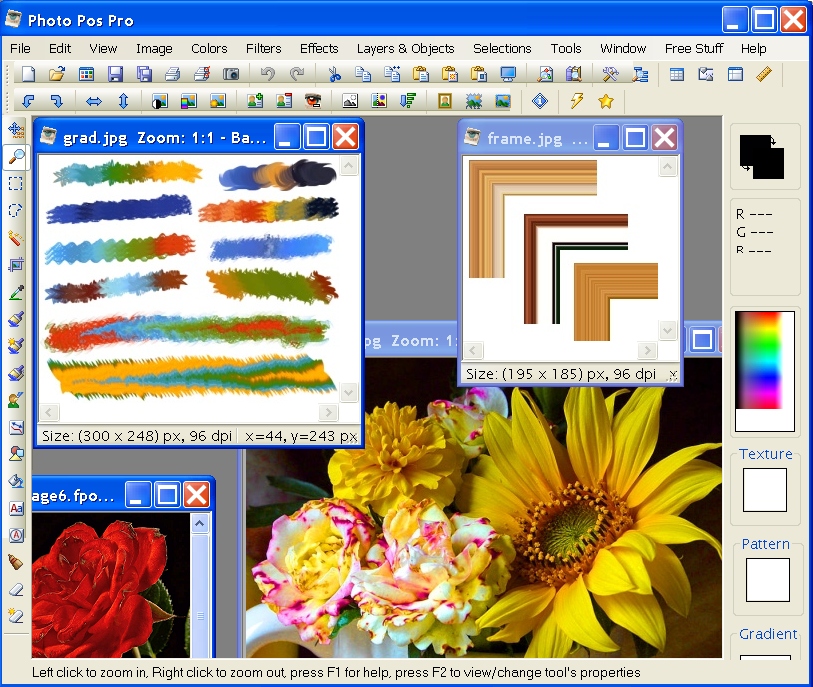The width and height of the screenshot is (813, 687).
Task: Save the image with the floppy disk icon
Action: [115, 74]
